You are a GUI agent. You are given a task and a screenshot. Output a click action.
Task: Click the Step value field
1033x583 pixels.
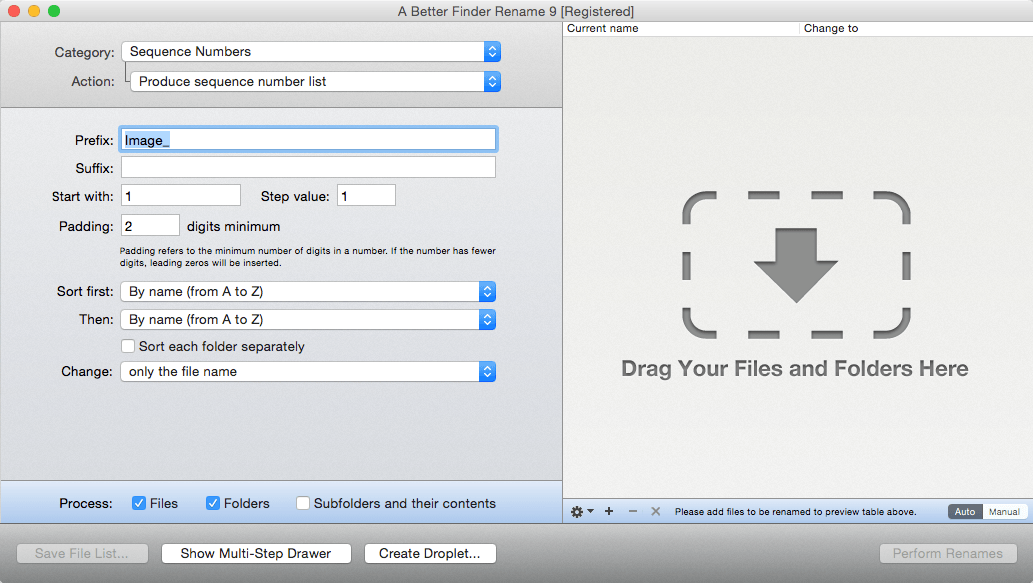click(366, 196)
